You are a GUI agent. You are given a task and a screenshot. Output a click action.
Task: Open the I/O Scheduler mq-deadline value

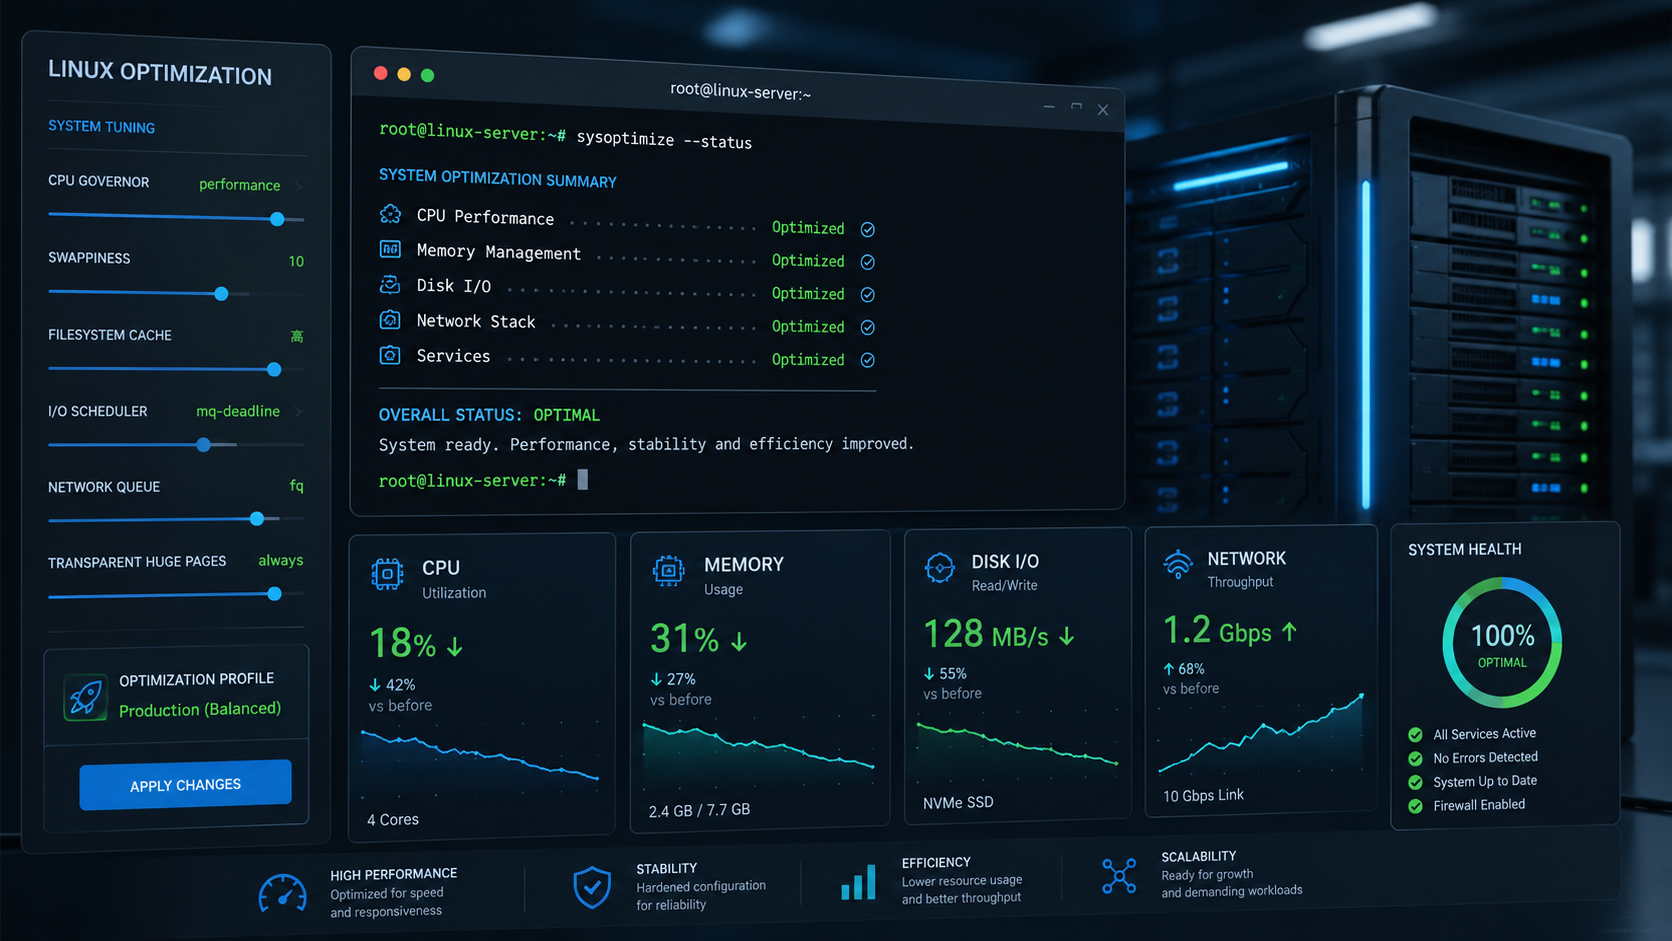(x=238, y=411)
